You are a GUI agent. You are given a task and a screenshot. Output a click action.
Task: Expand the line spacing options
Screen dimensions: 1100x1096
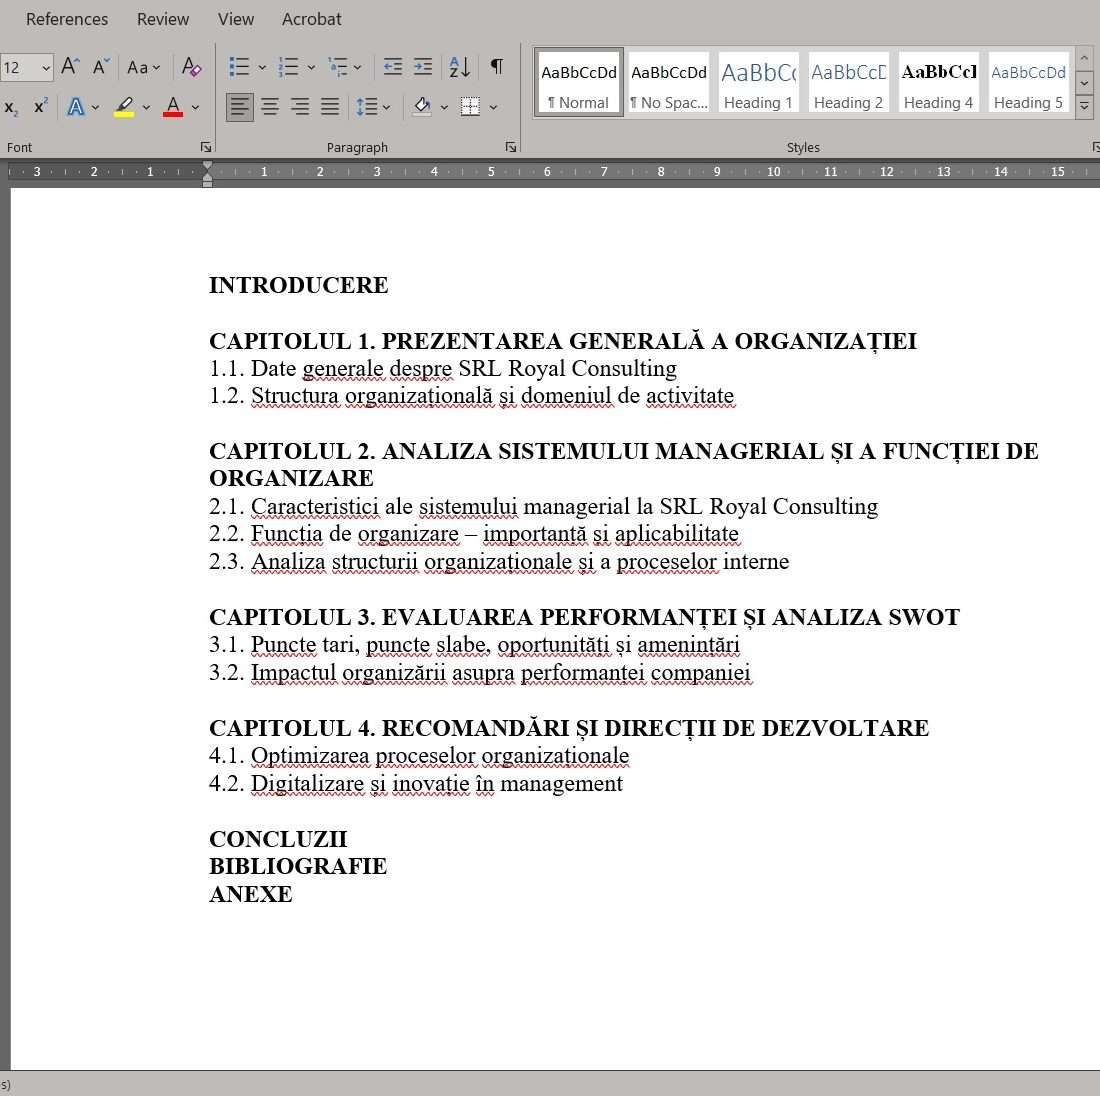pos(386,107)
